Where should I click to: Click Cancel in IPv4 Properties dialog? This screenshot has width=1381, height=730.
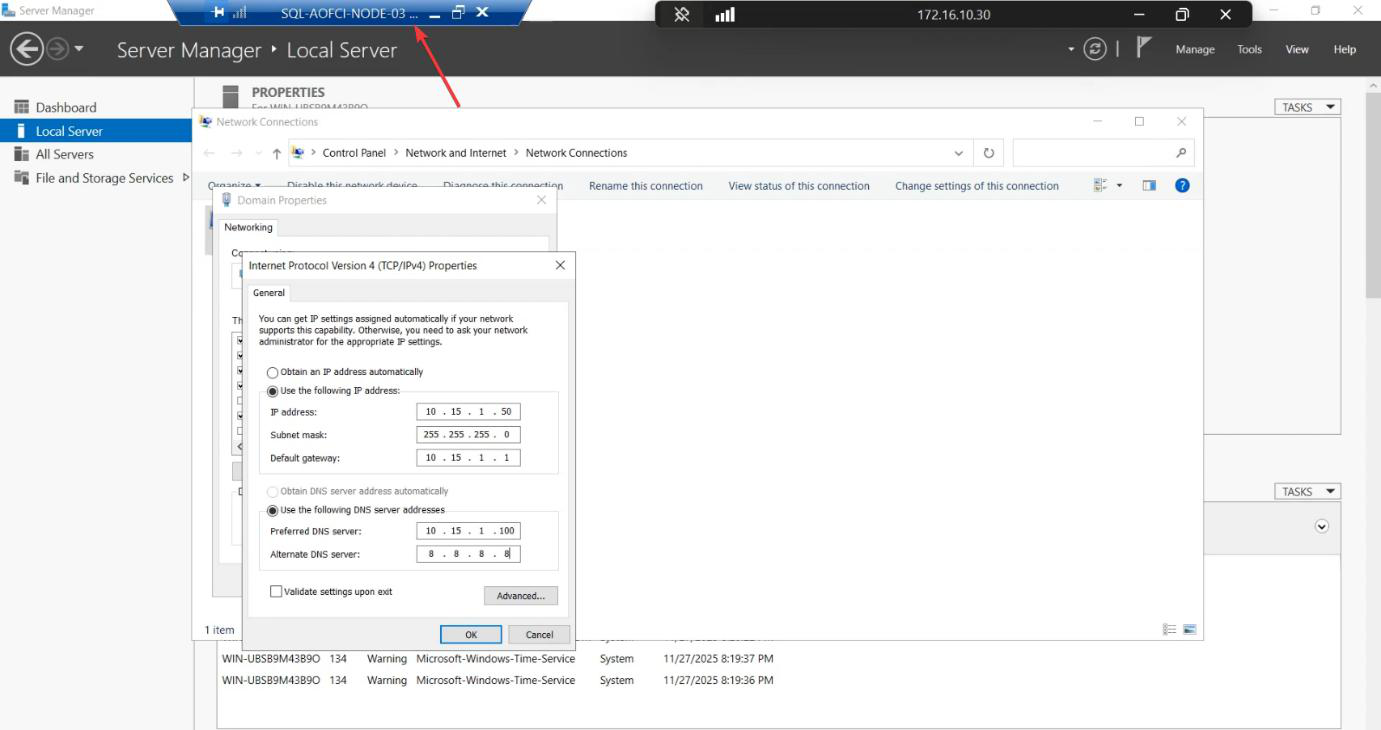[x=540, y=635]
